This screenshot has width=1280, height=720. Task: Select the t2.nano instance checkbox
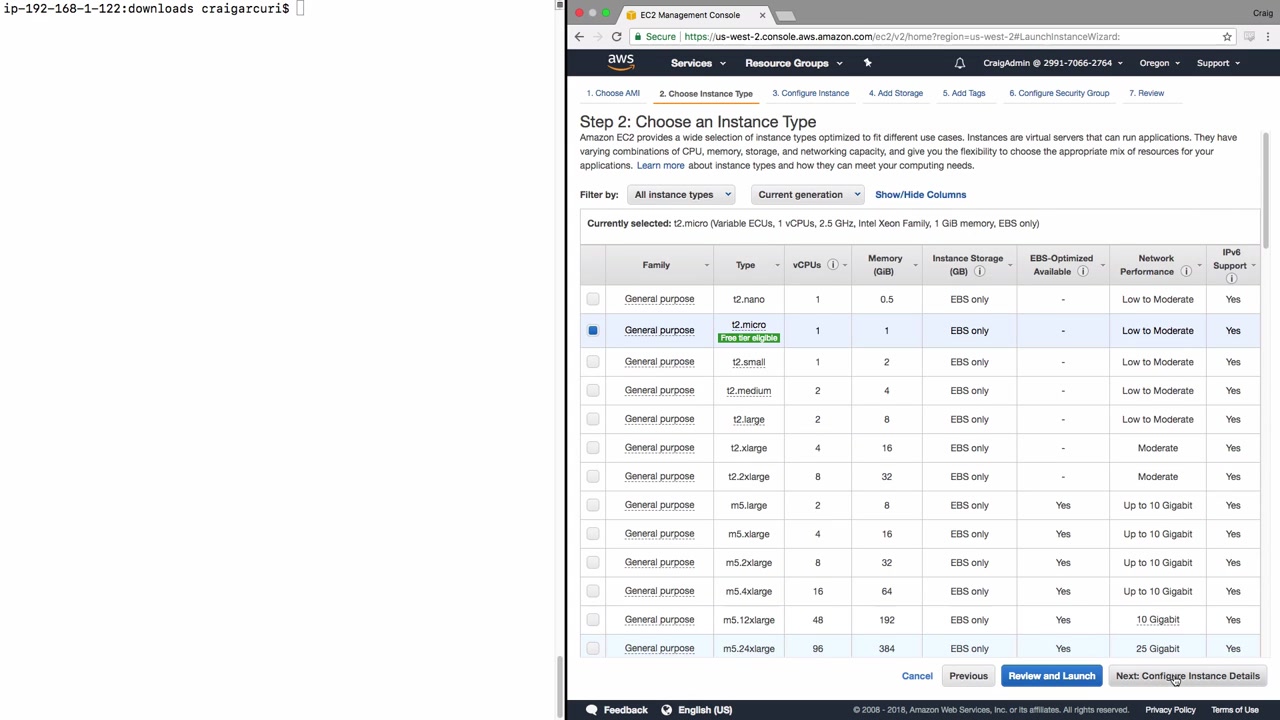click(x=593, y=299)
